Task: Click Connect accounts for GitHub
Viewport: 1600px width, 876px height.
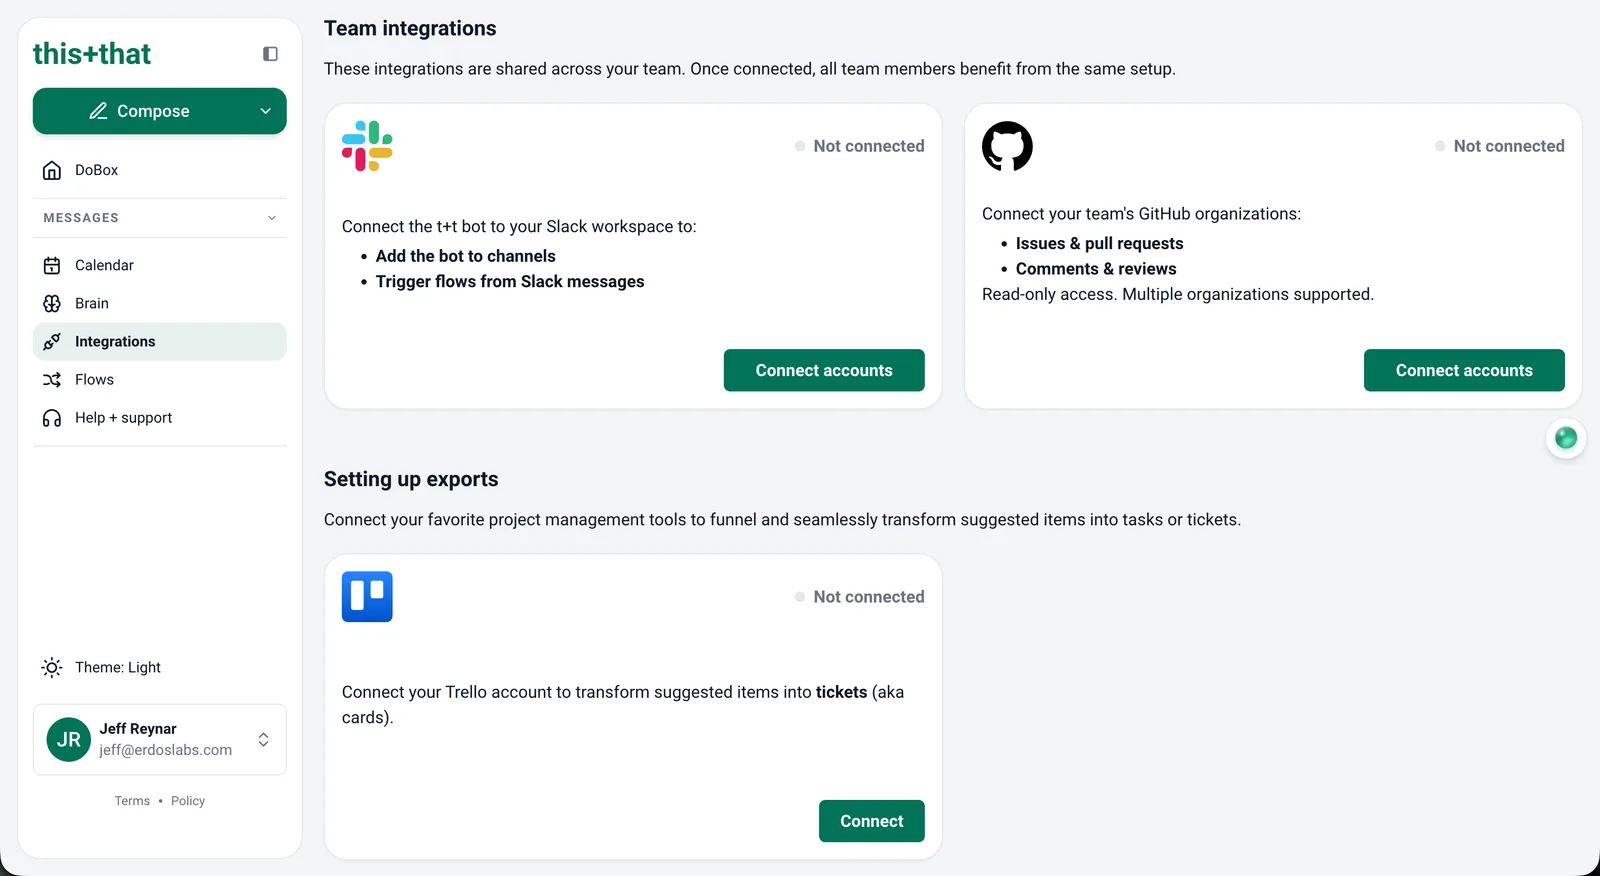Action: click(x=1464, y=370)
